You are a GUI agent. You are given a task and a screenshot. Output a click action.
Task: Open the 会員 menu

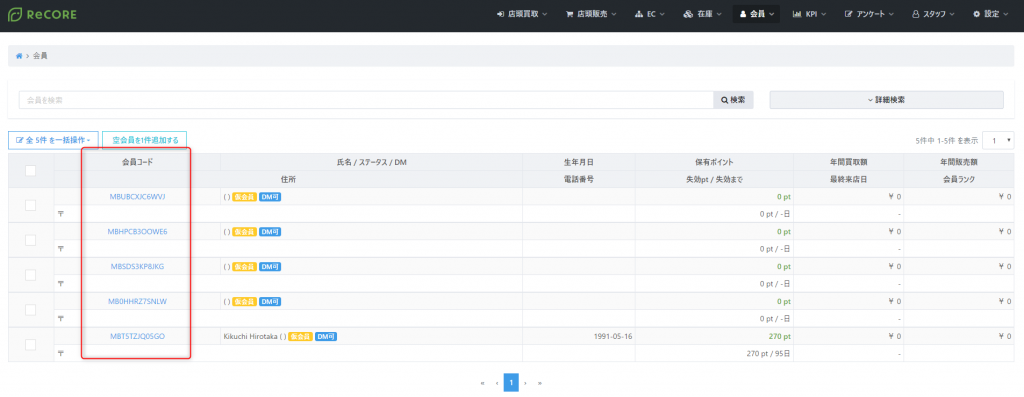pyautogui.click(x=756, y=14)
